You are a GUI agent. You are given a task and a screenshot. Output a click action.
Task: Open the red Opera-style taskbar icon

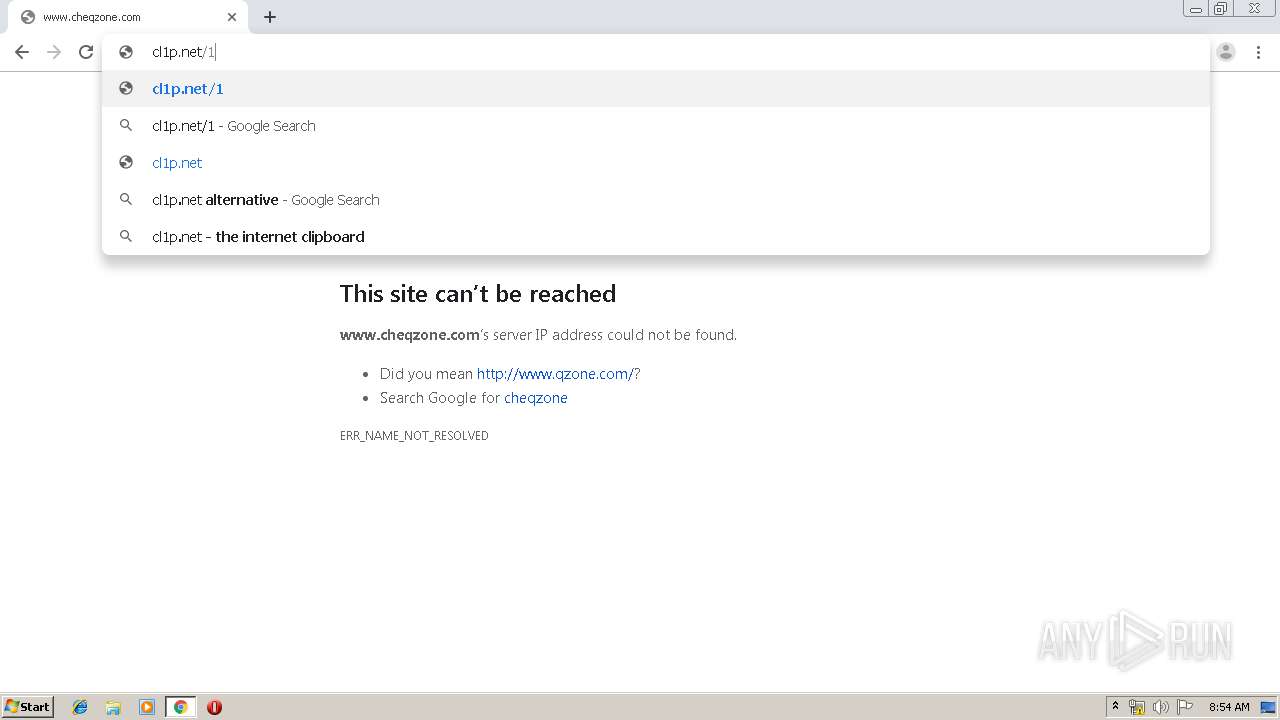(x=214, y=707)
